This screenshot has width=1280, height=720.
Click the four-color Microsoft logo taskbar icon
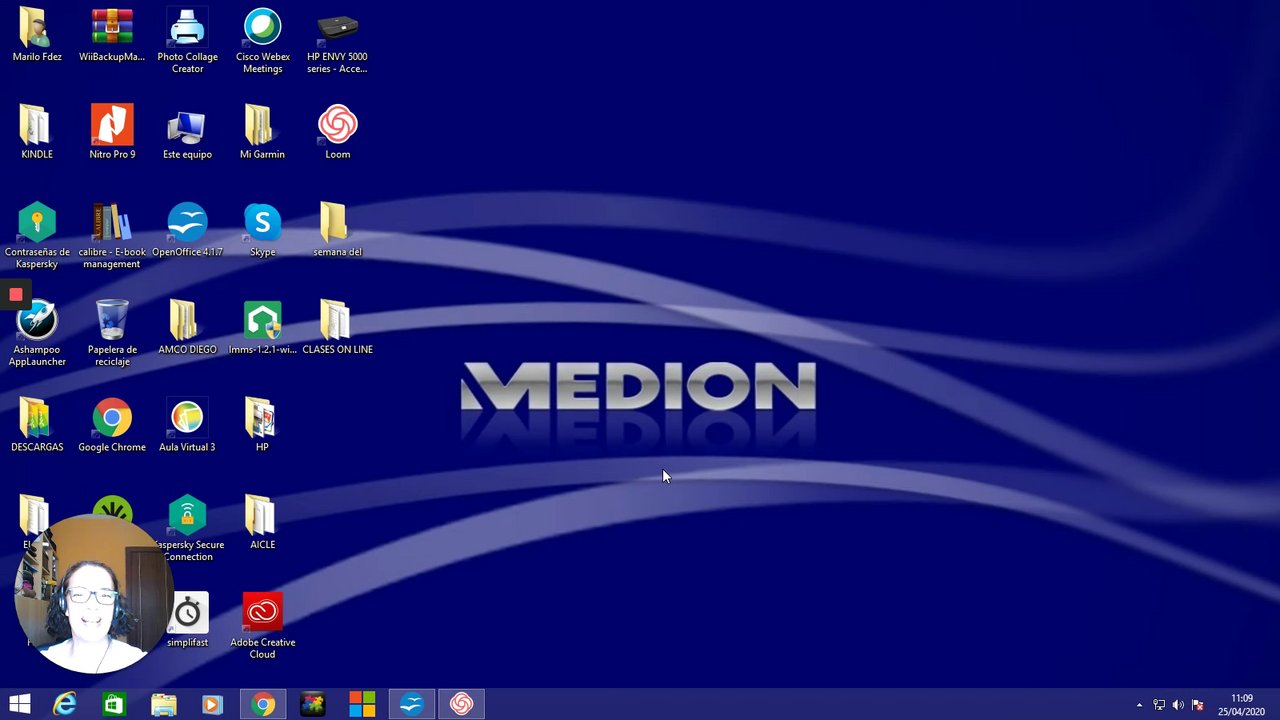pos(362,705)
